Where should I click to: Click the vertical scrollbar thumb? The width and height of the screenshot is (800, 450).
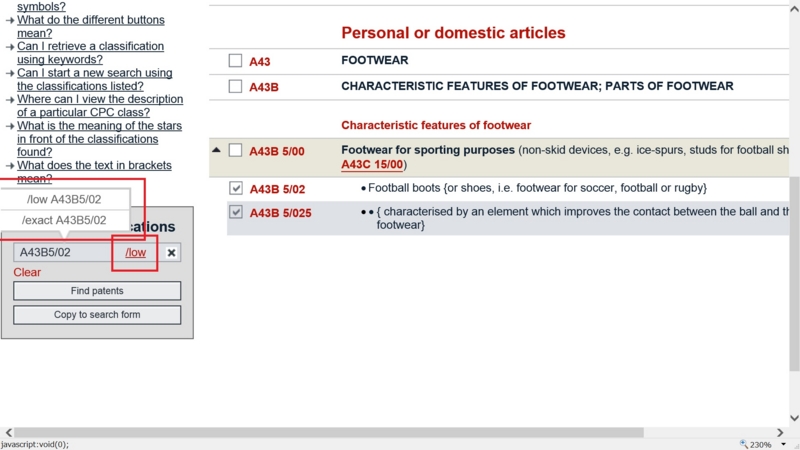click(794, 274)
